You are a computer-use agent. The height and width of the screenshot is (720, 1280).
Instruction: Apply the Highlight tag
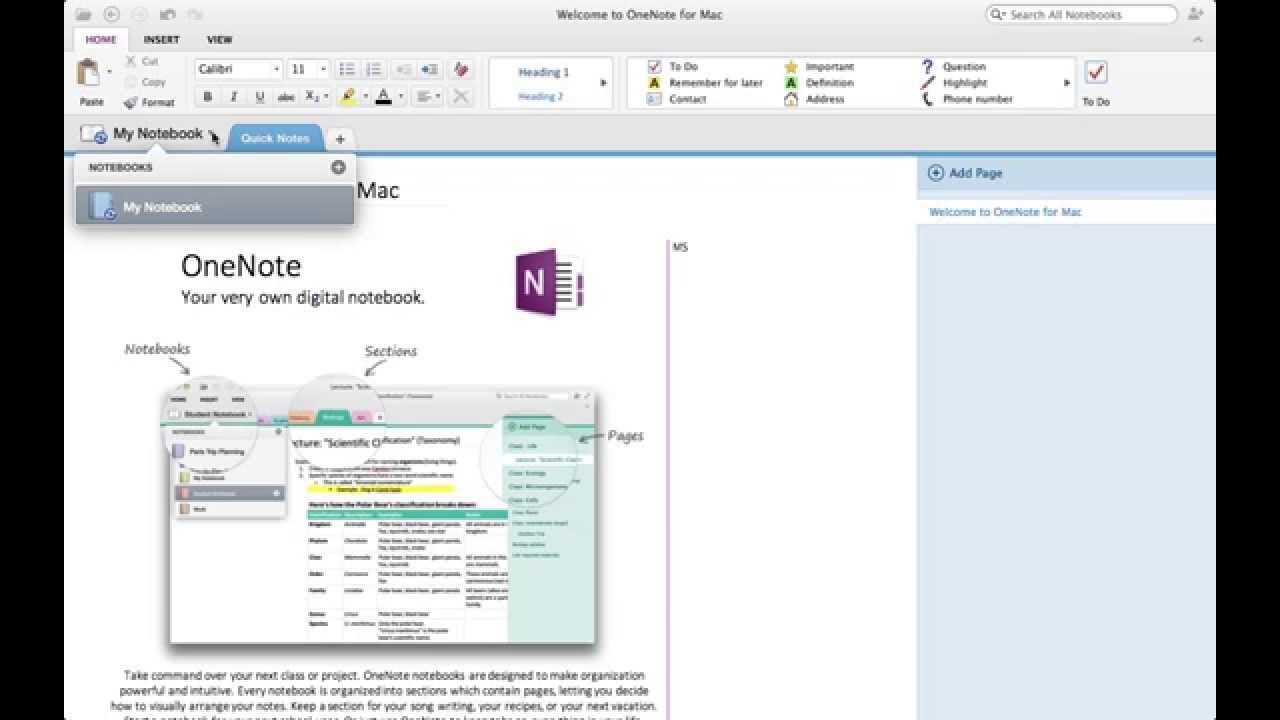pos(954,83)
